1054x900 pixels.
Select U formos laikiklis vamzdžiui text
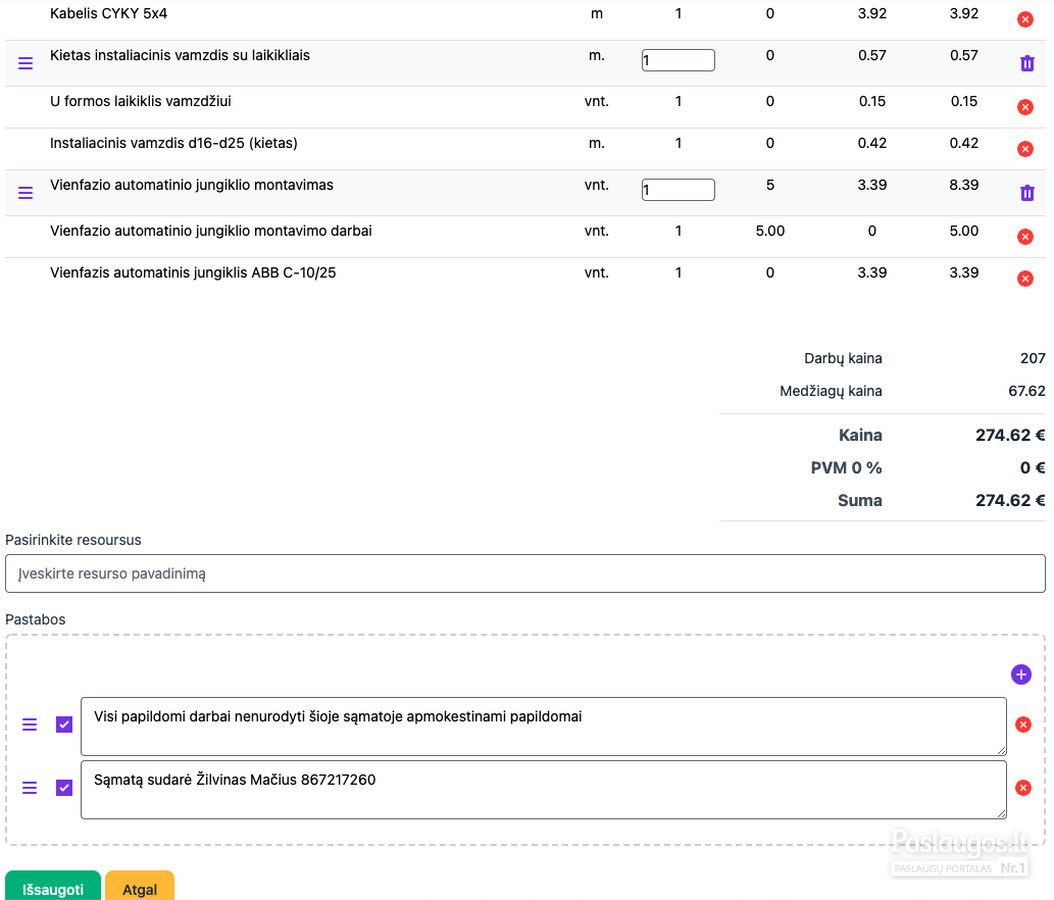pos(140,101)
